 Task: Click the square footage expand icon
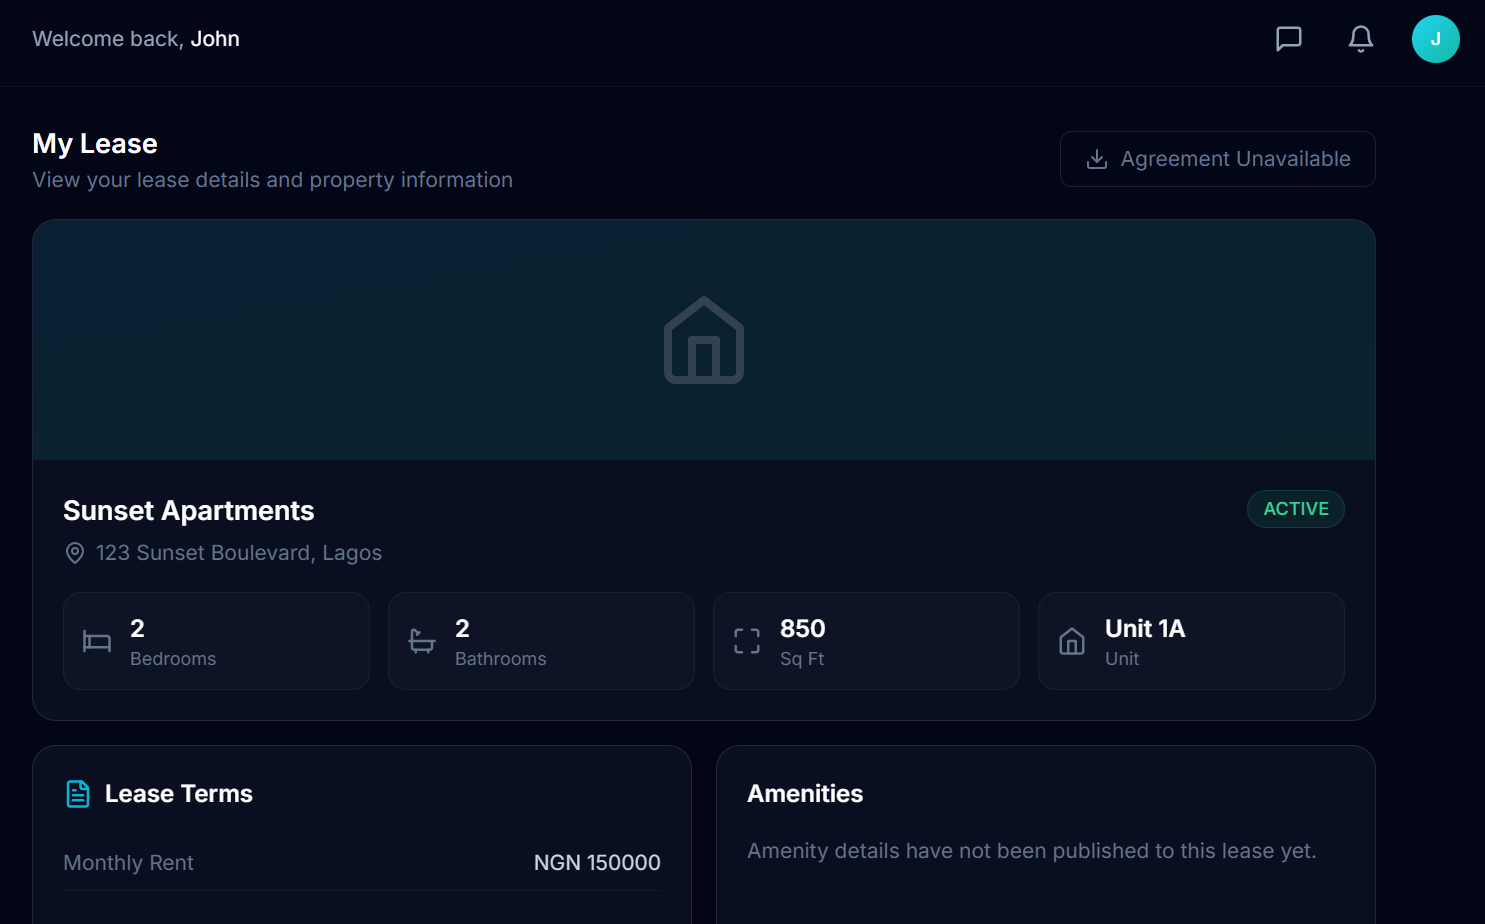pos(747,641)
